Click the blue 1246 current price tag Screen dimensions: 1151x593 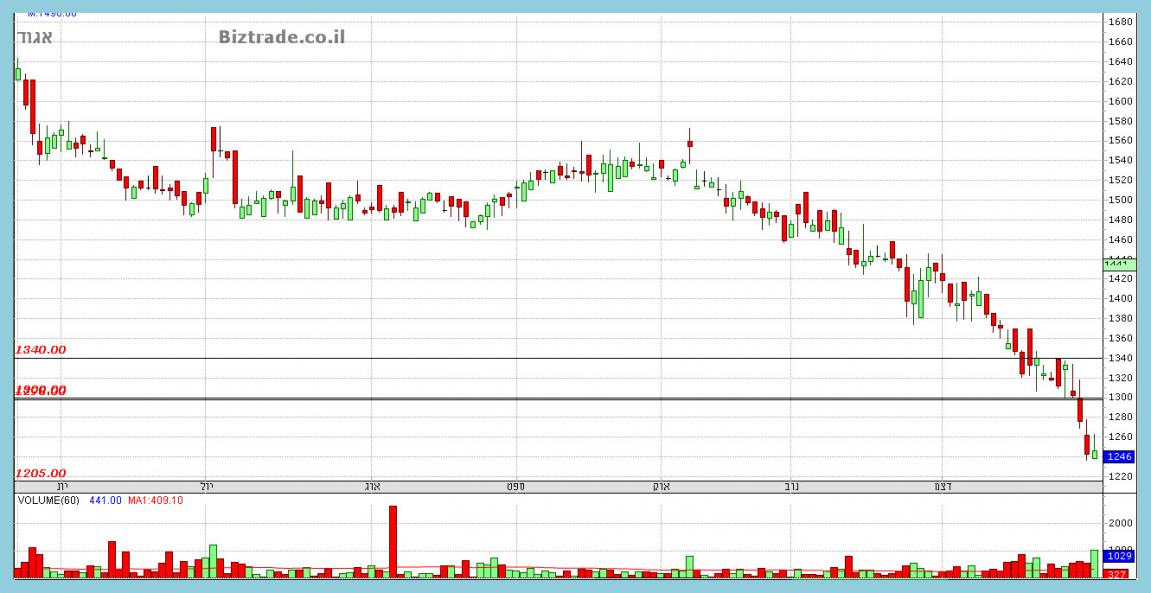(1119, 456)
